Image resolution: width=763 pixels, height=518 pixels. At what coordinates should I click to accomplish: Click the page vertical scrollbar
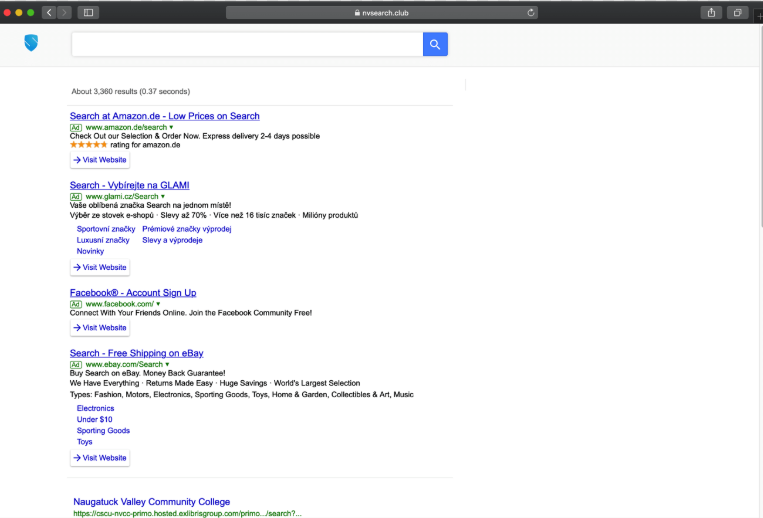pyautogui.click(x=760, y=126)
